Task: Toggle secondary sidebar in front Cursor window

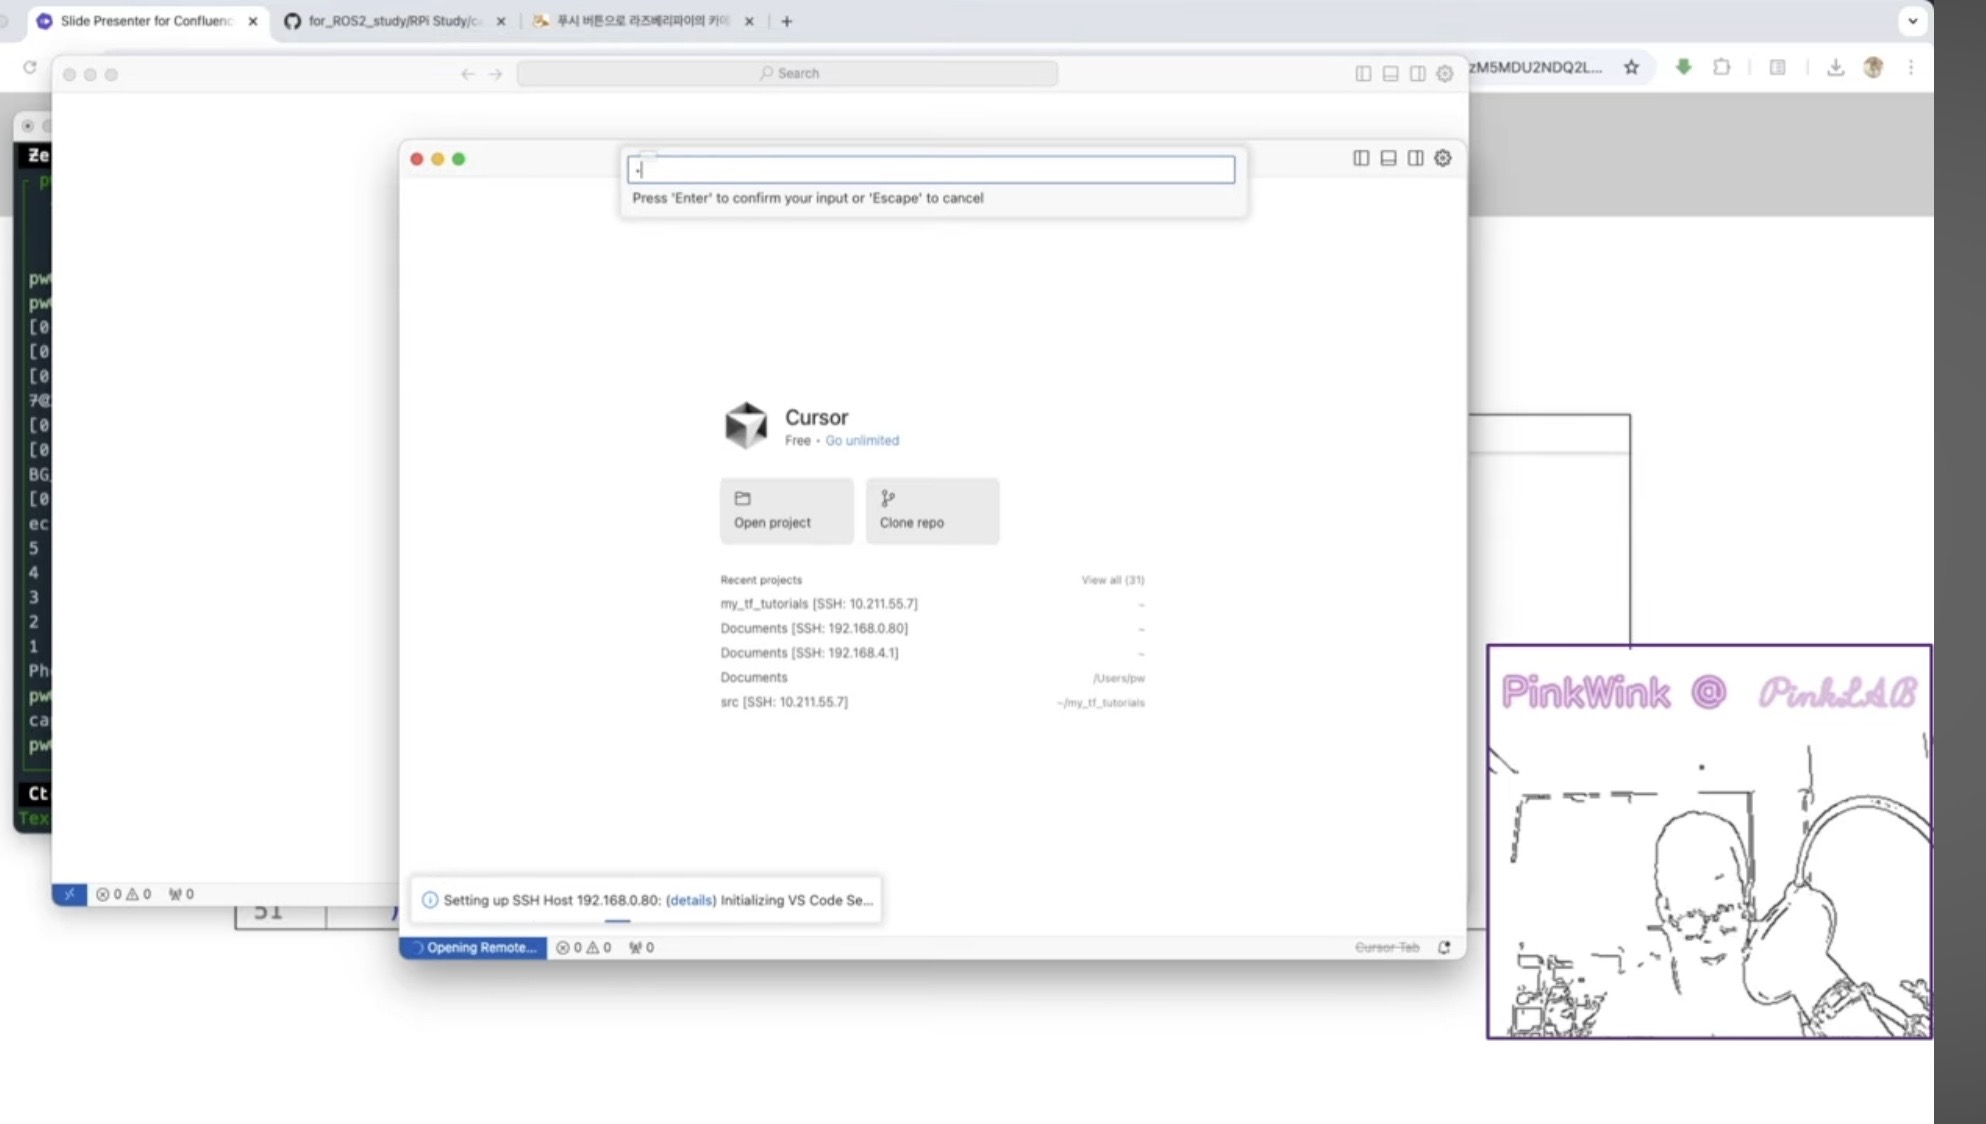Action: pos(1415,158)
